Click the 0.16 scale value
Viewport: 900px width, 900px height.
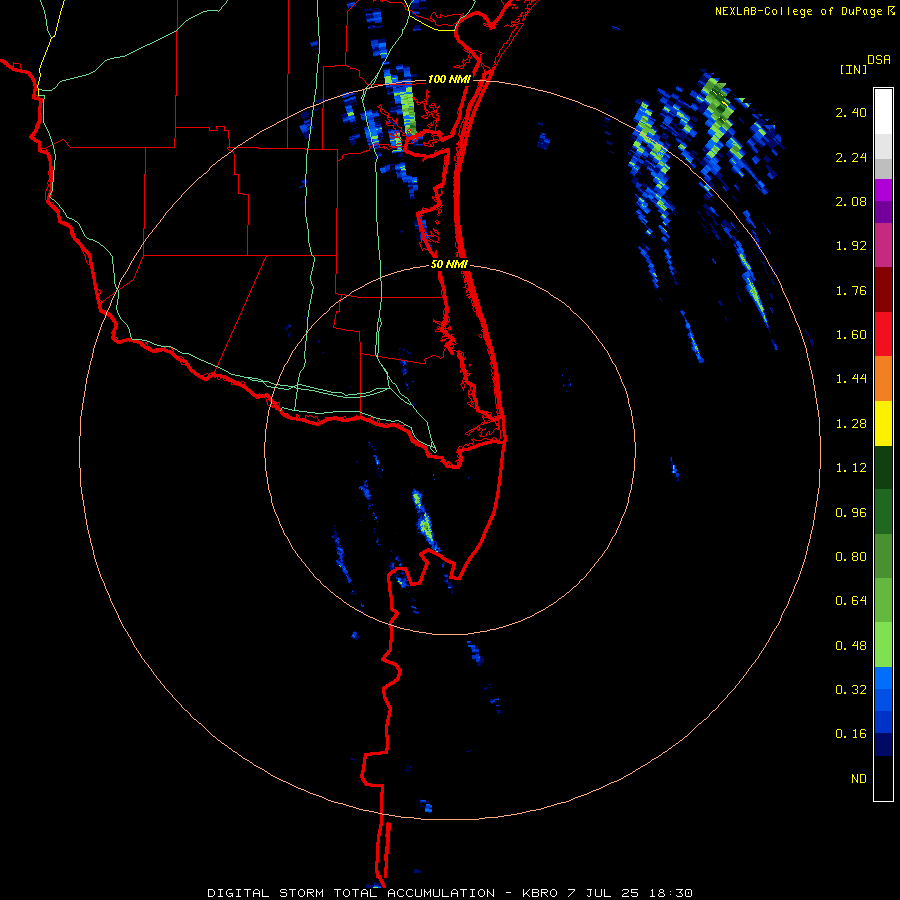coord(851,734)
